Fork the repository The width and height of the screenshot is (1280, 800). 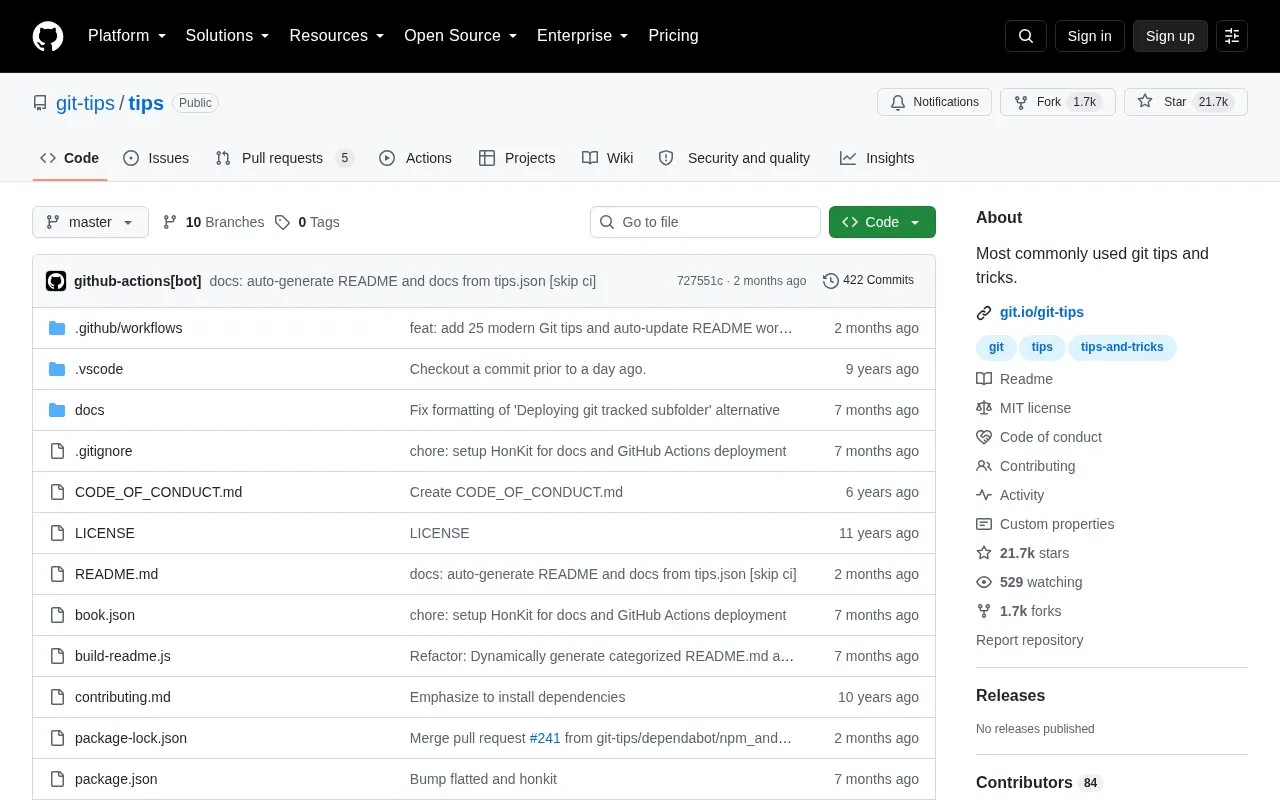(1058, 102)
